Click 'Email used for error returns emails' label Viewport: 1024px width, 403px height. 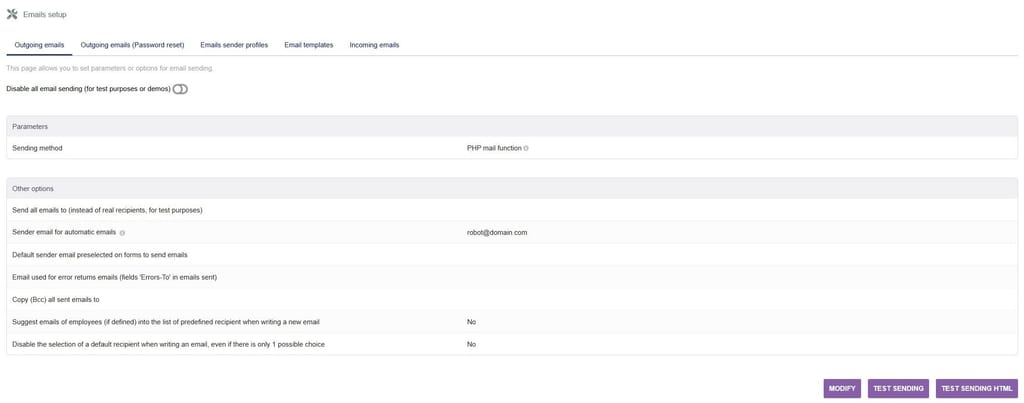(114, 277)
